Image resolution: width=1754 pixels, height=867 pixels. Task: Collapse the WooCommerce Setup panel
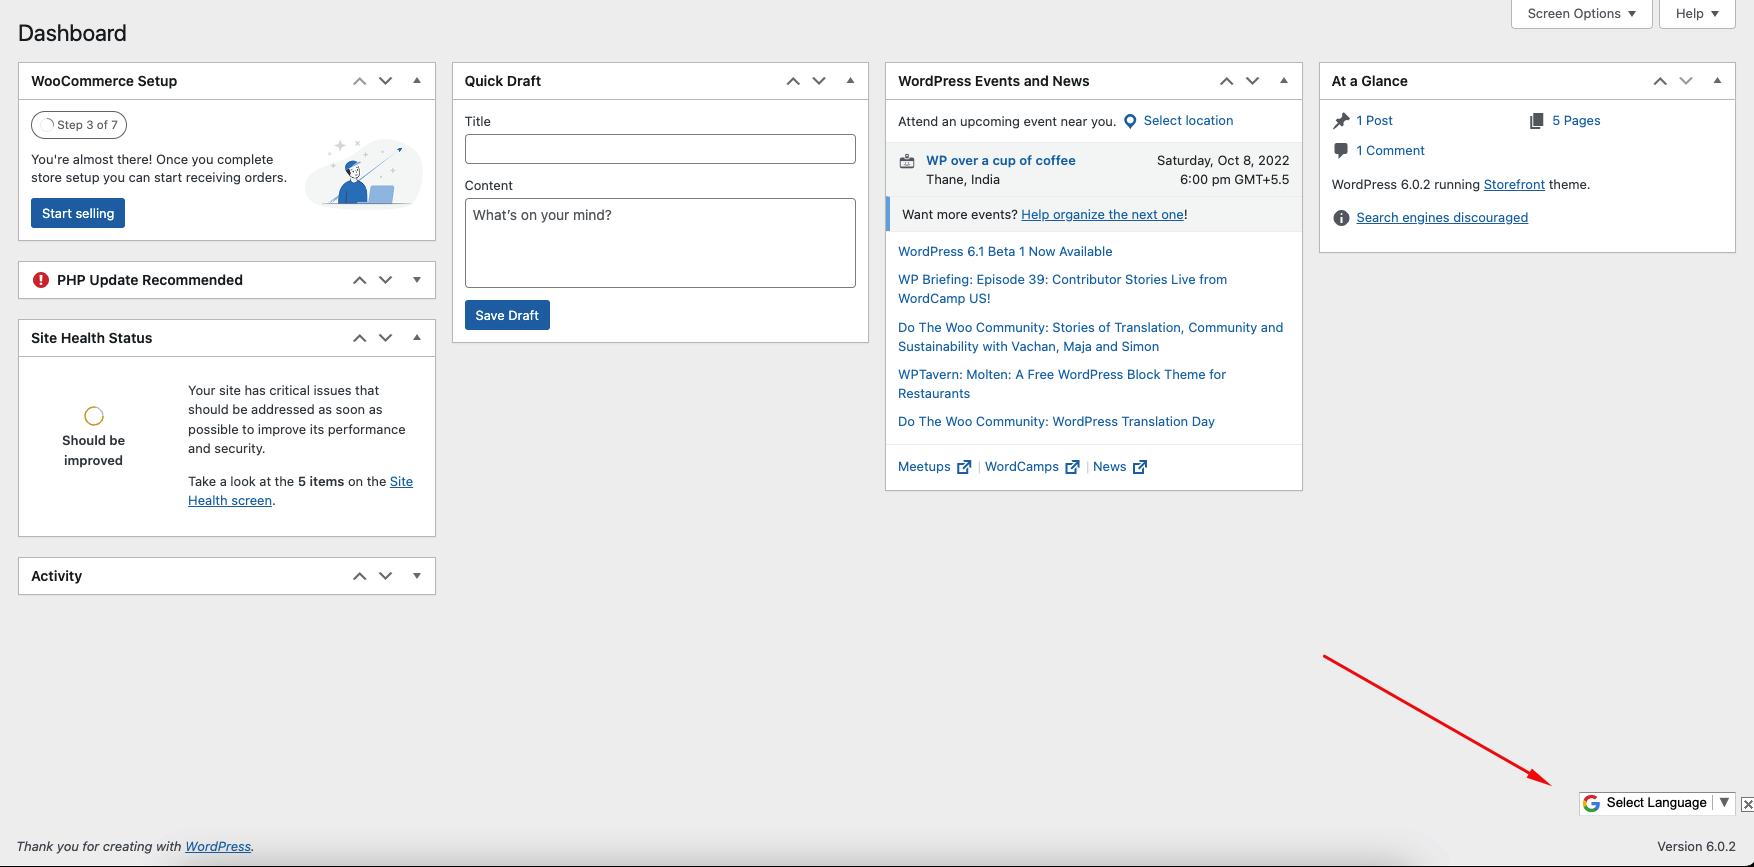[x=417, y=81]
